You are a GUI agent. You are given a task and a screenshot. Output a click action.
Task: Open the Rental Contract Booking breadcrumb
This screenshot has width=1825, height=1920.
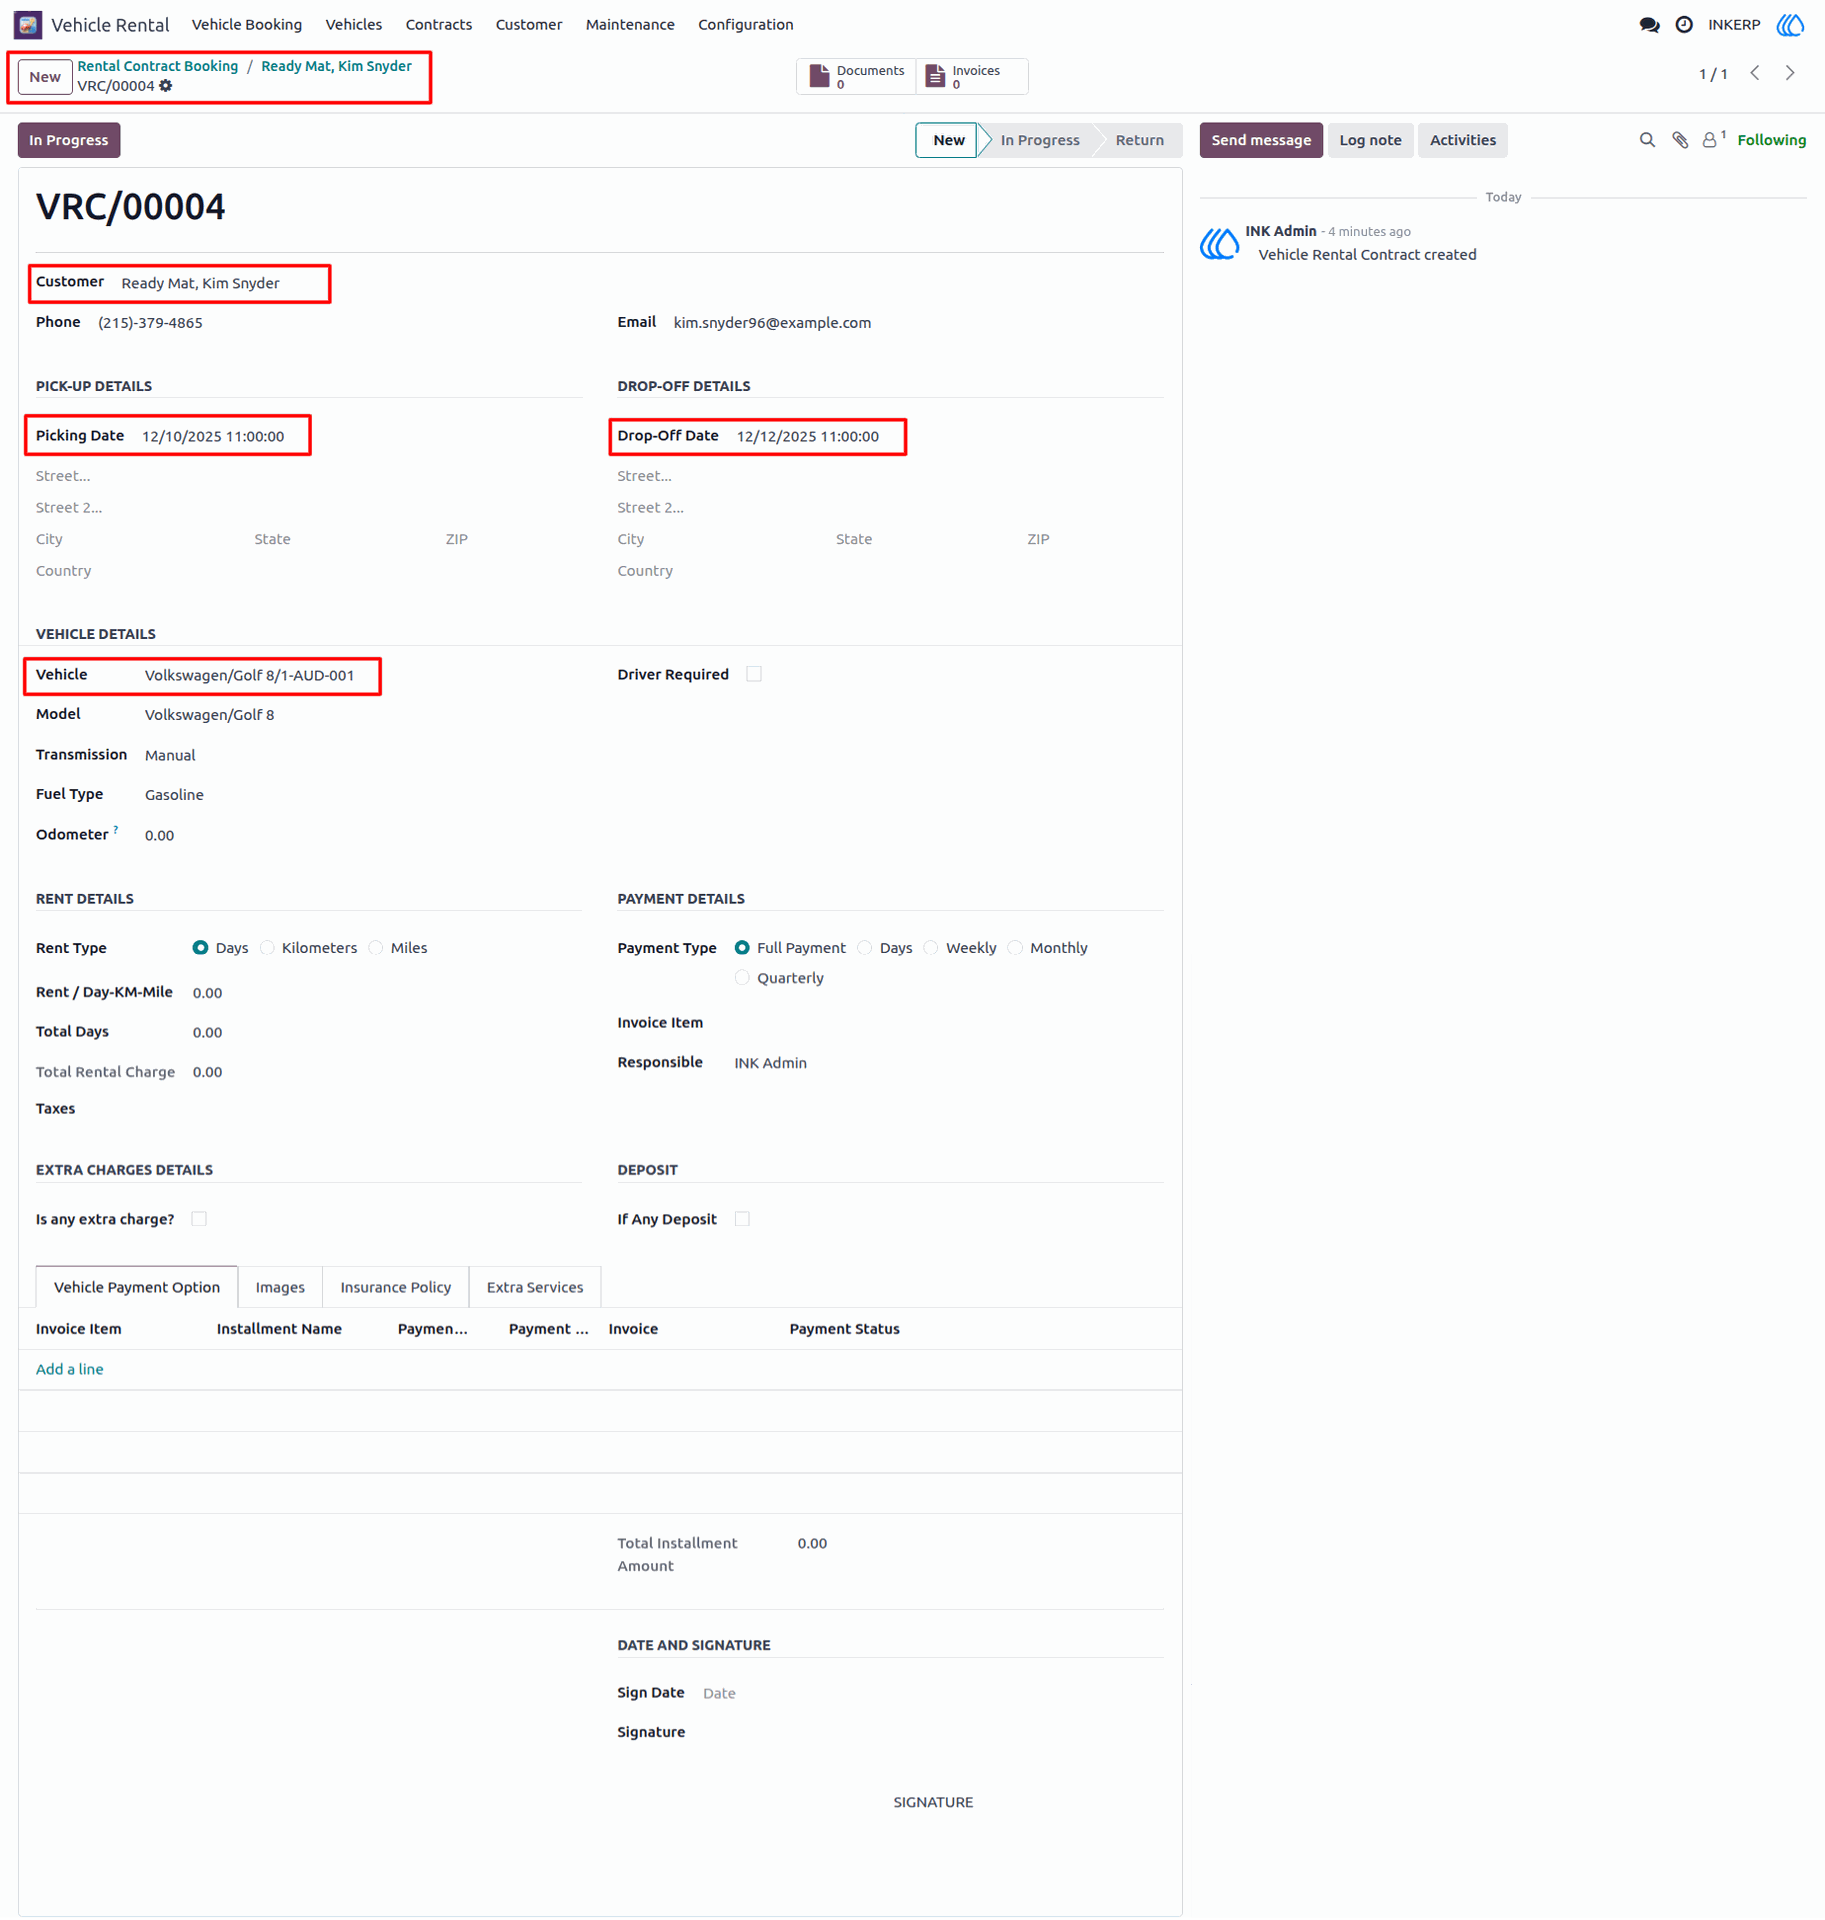click(x=158, y=66)
